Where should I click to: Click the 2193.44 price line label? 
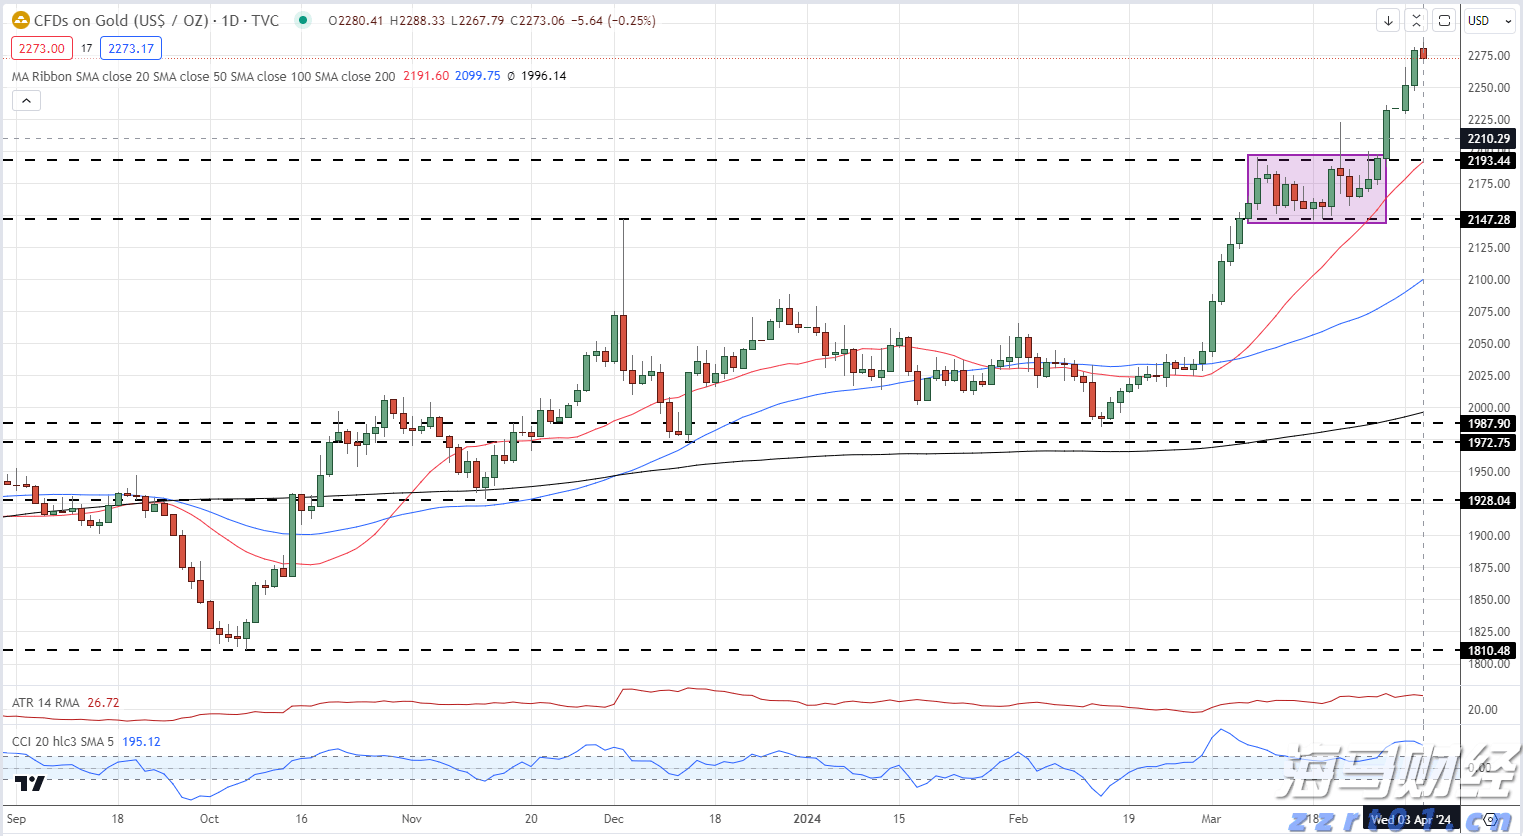coord(1489,160)
